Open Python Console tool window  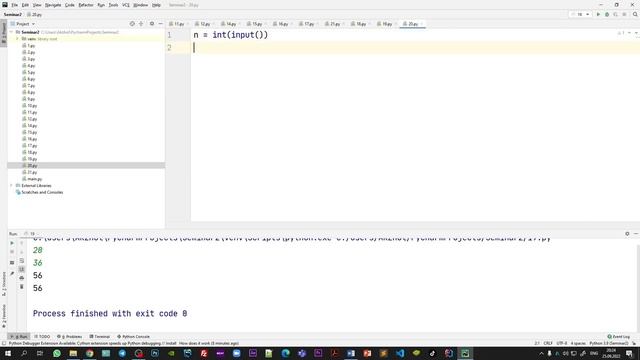(x=133, y=337)
